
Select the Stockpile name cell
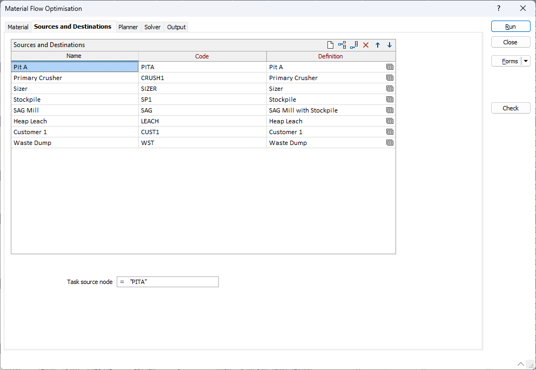75,100
